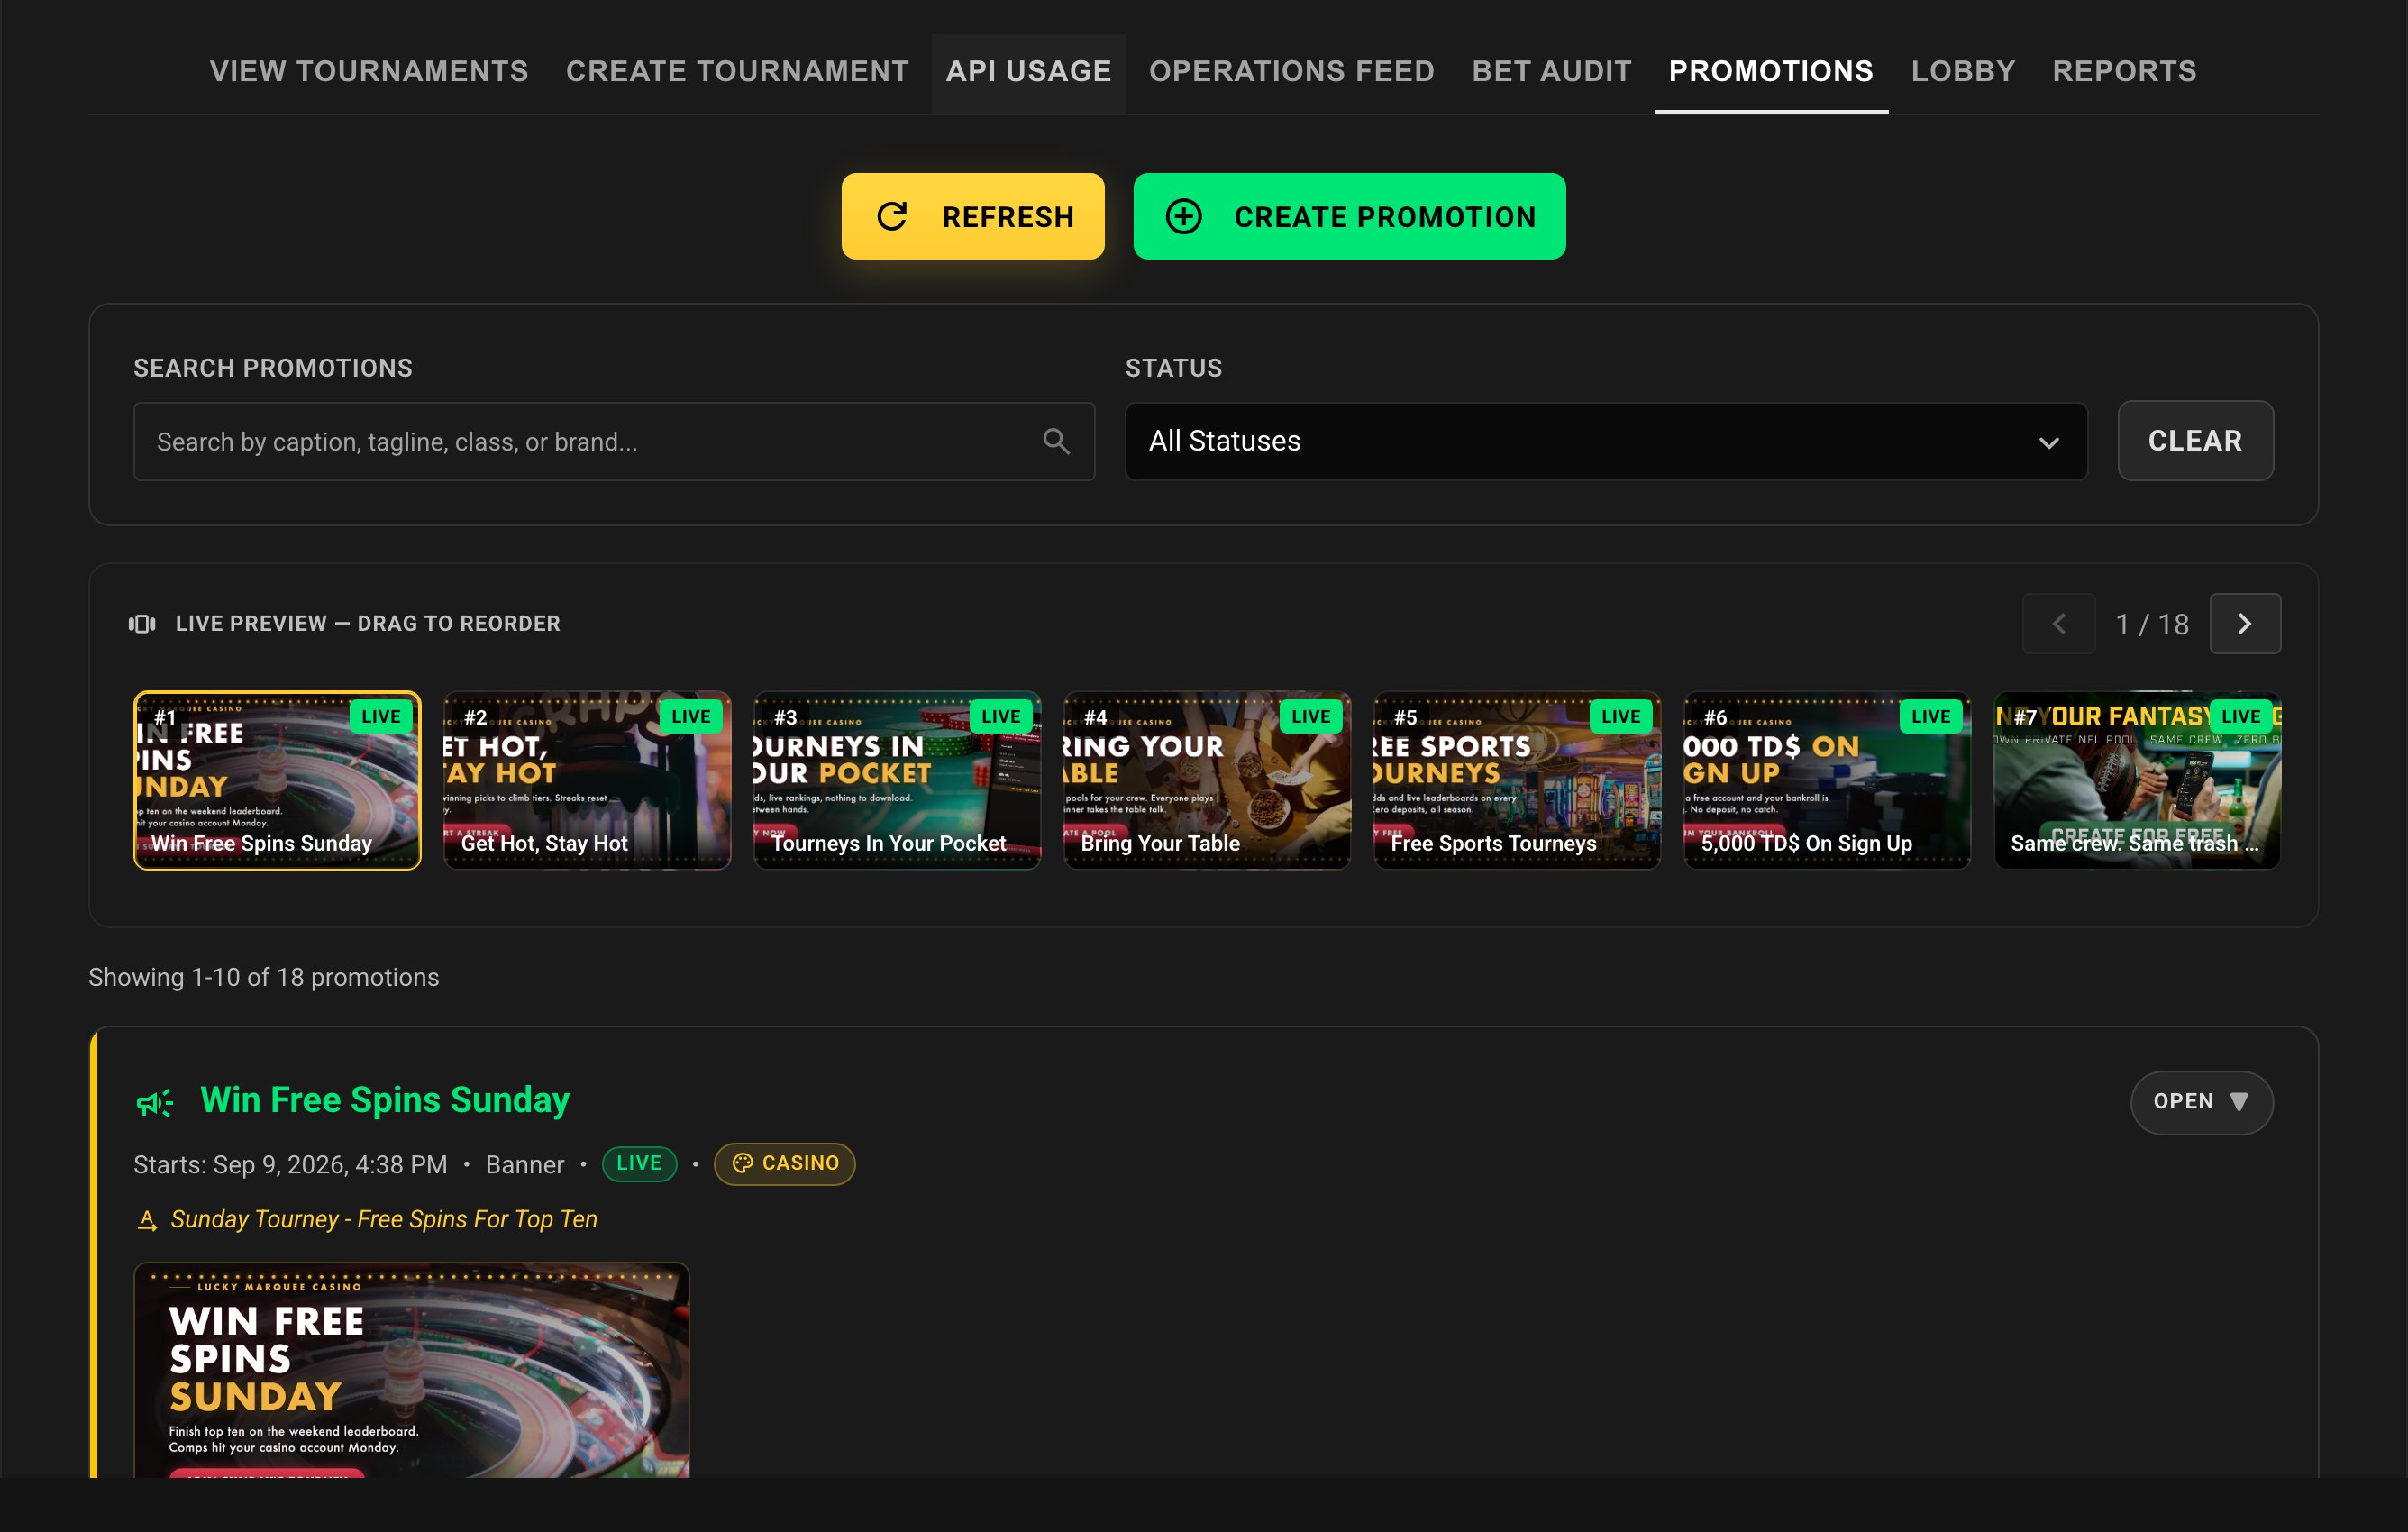2408x1532 pixels.
Task: Click the plus circle icon
Action: (1184, 216)
